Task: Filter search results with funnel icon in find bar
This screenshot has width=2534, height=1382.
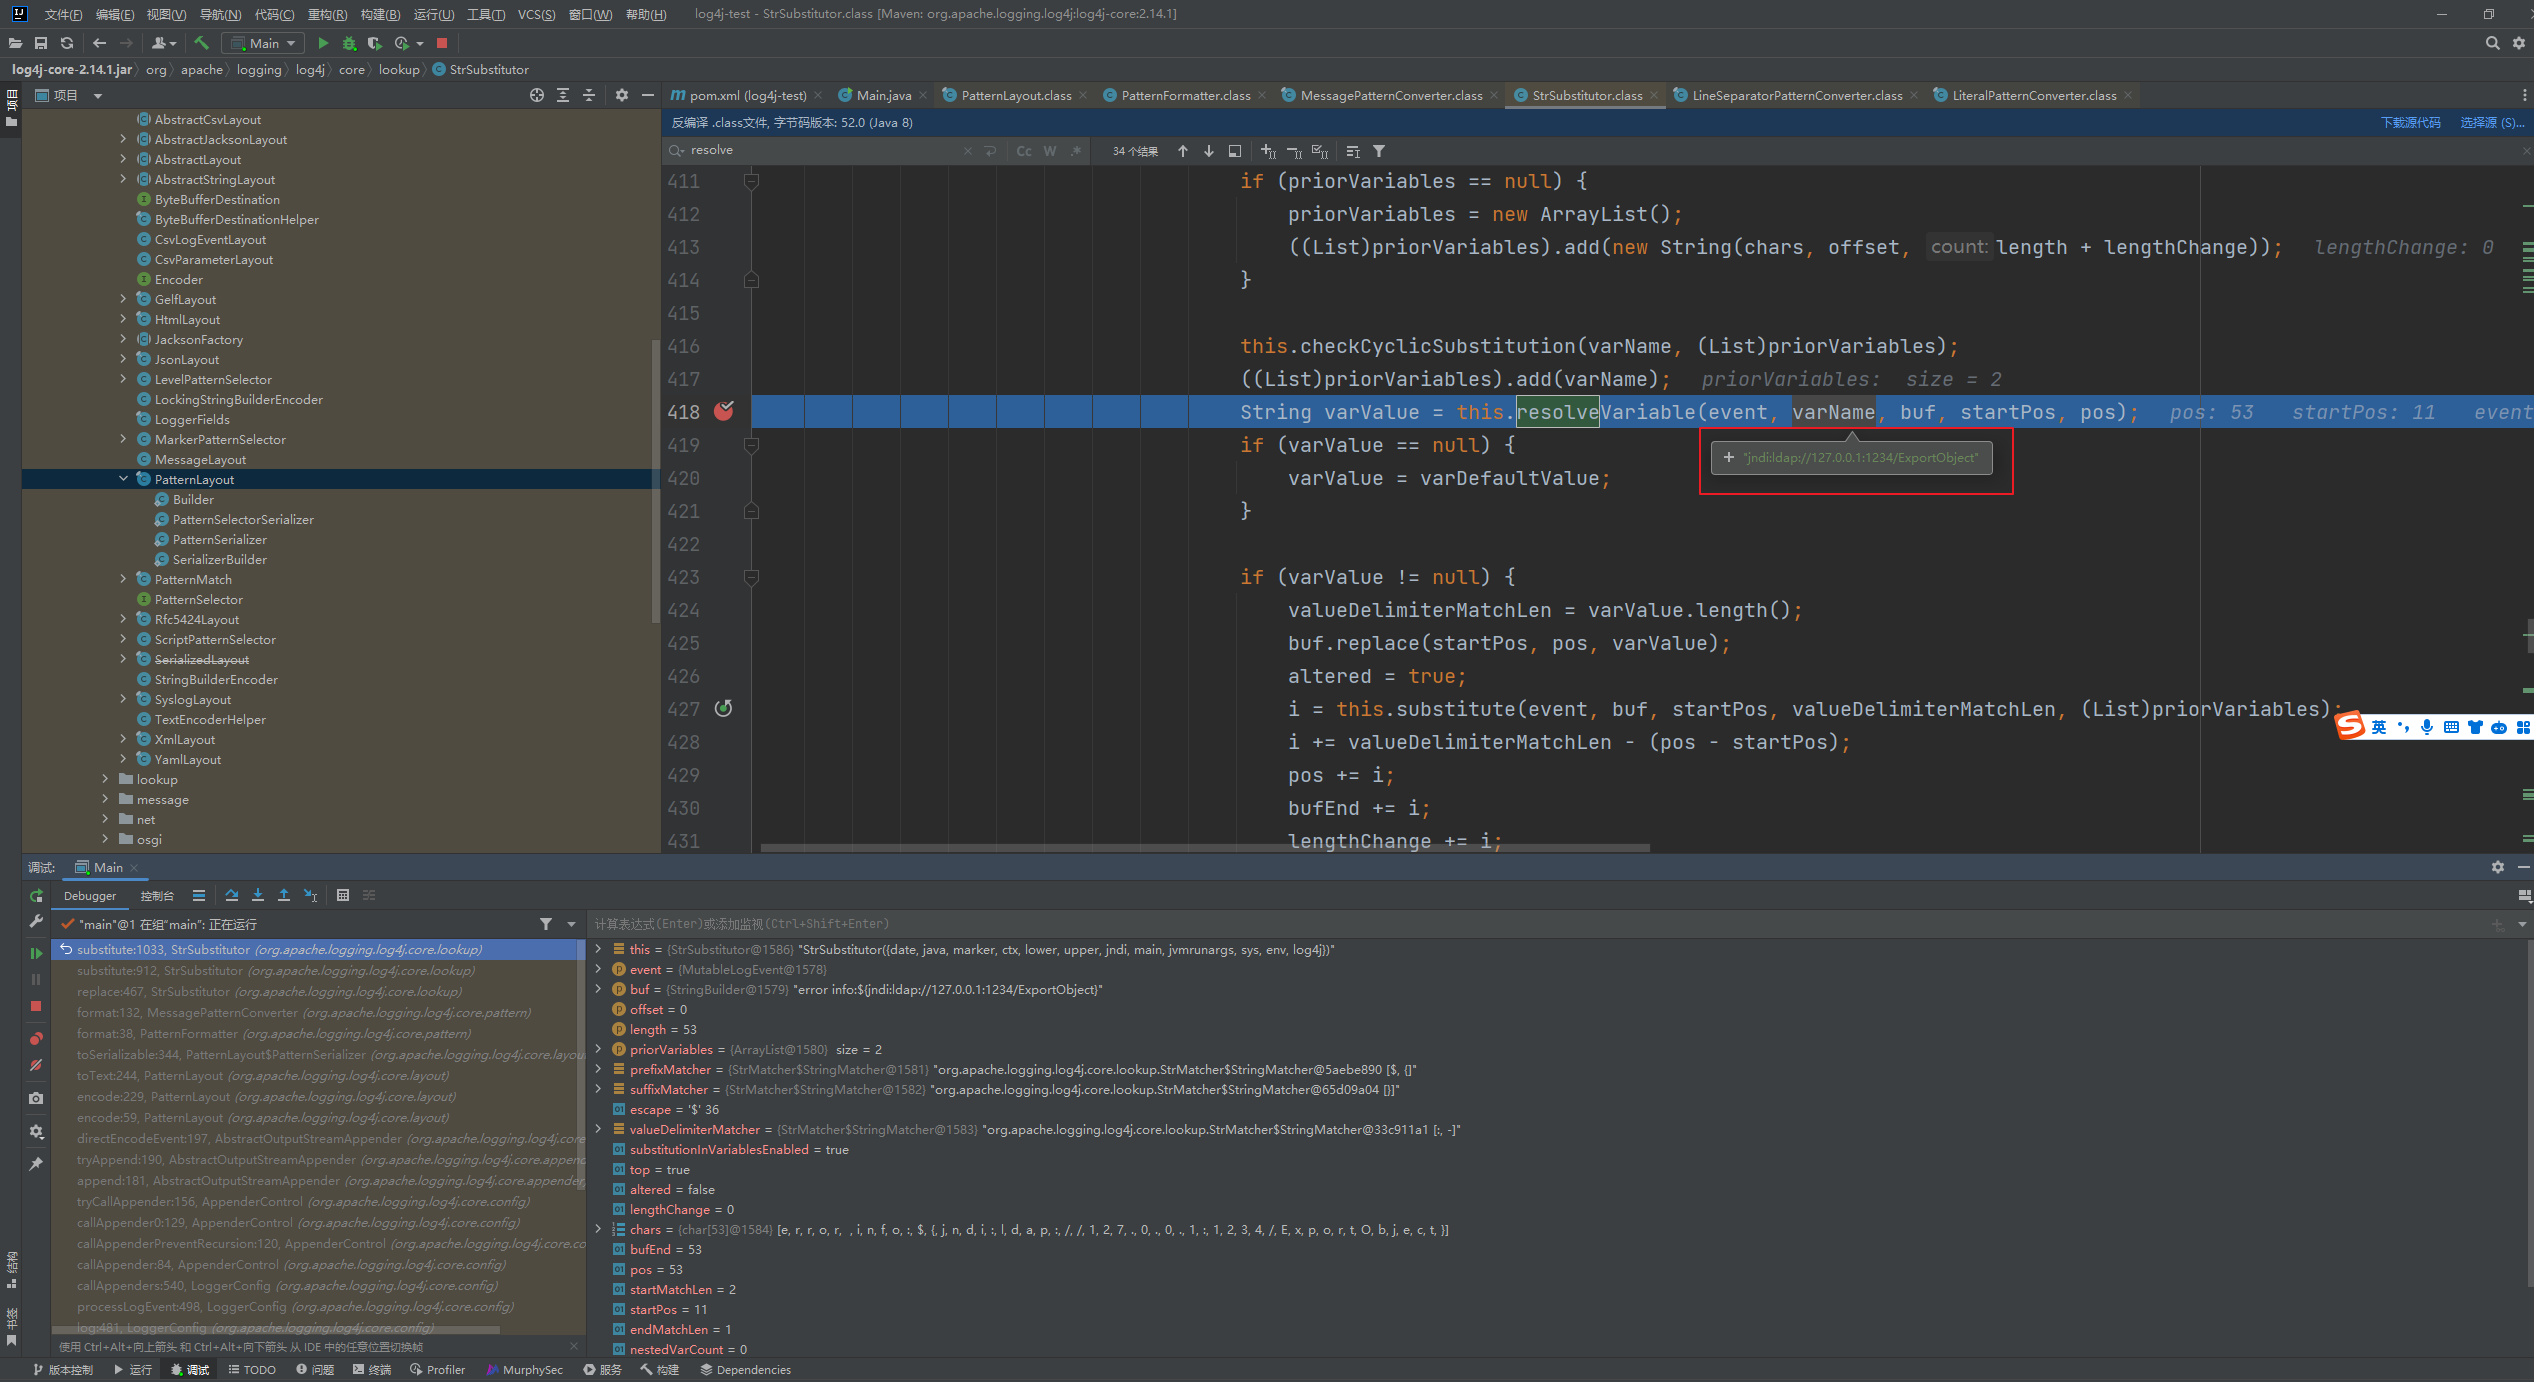Action: [1380, 151]
